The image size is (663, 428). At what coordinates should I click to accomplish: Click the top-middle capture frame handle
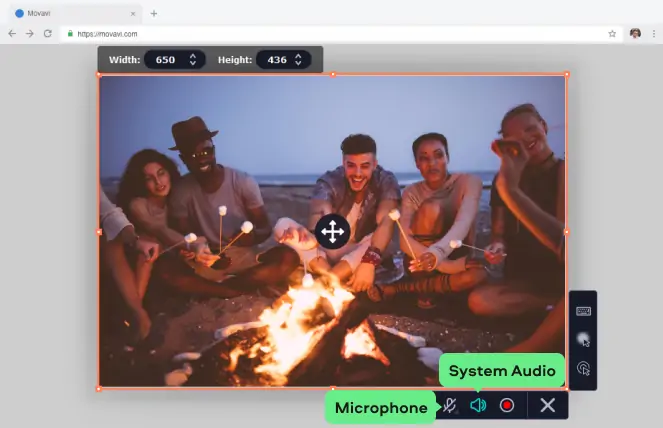(333, 74)
